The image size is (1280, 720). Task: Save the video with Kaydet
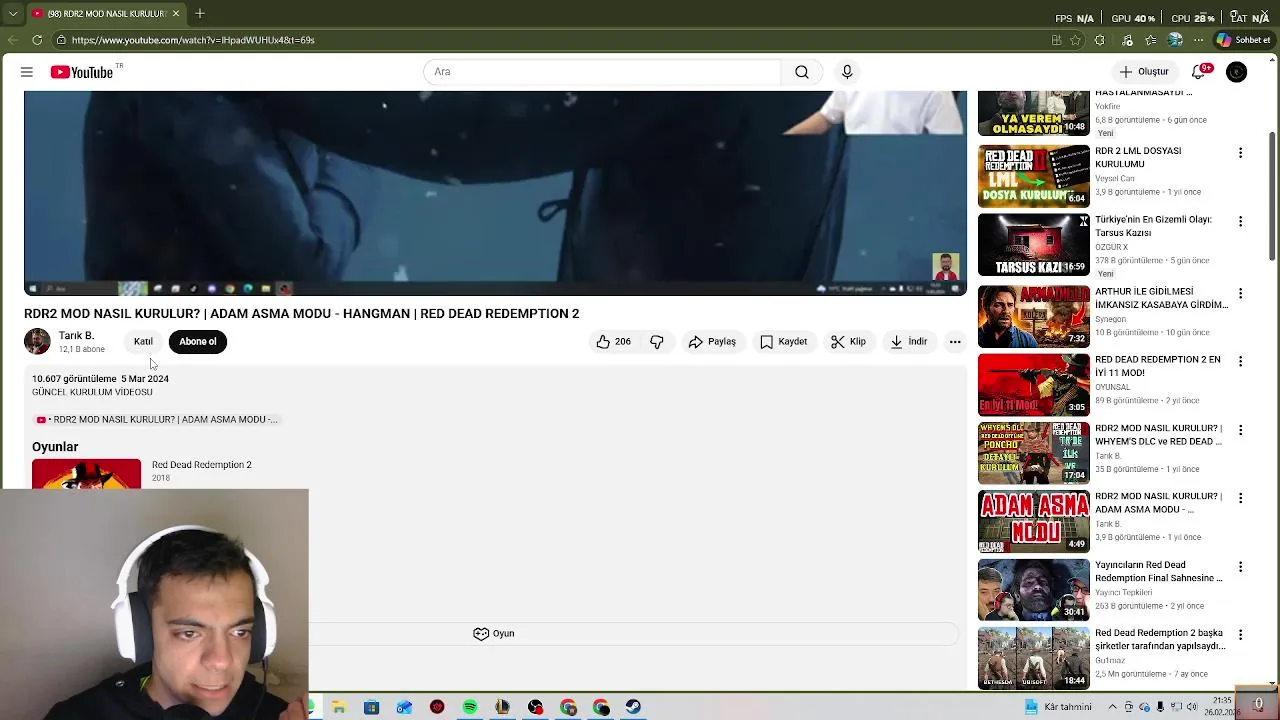[783, 342]
